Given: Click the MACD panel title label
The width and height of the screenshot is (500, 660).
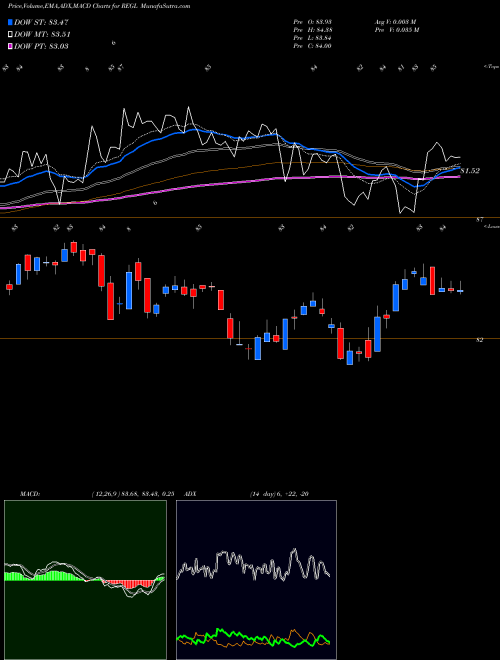Looking at the screenshot, I should click(x=30, y=494).
